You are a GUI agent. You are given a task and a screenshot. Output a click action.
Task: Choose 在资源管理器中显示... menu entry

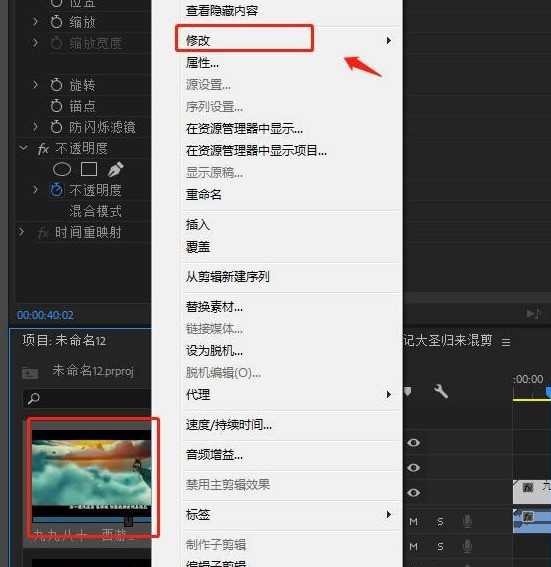(244, 129)
